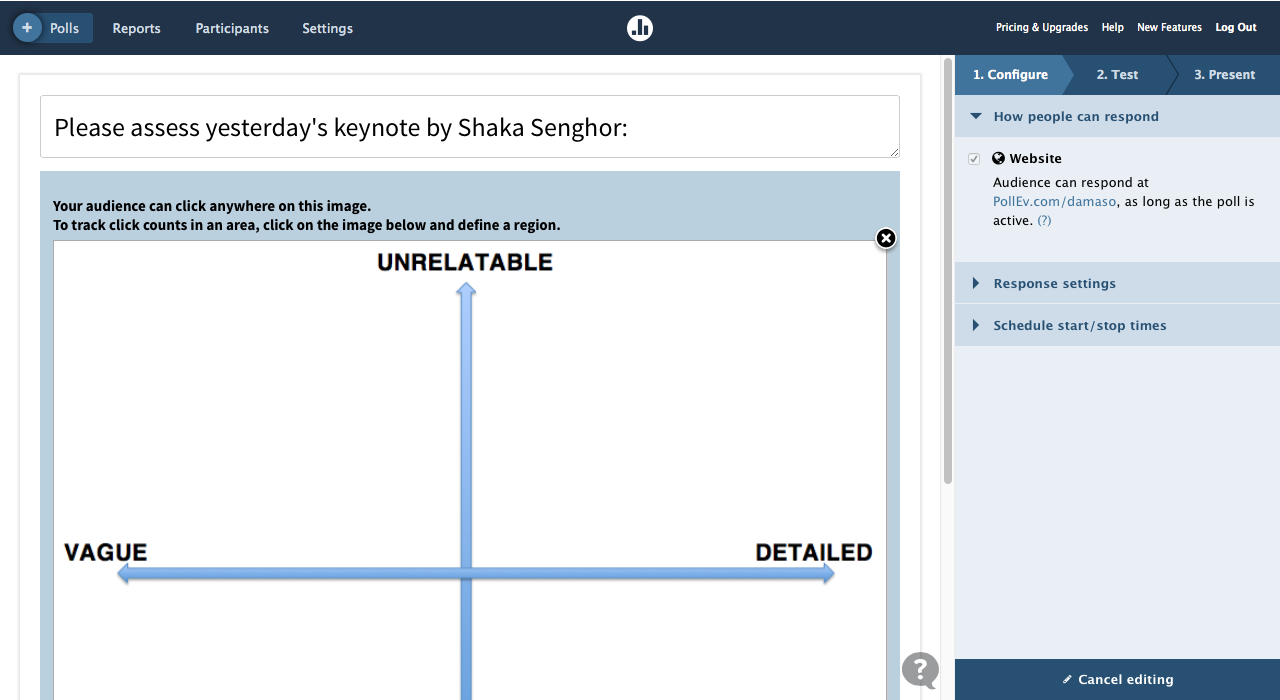Remove the image with the X icon
This screenshot has width=1280, height=700.
886,238
